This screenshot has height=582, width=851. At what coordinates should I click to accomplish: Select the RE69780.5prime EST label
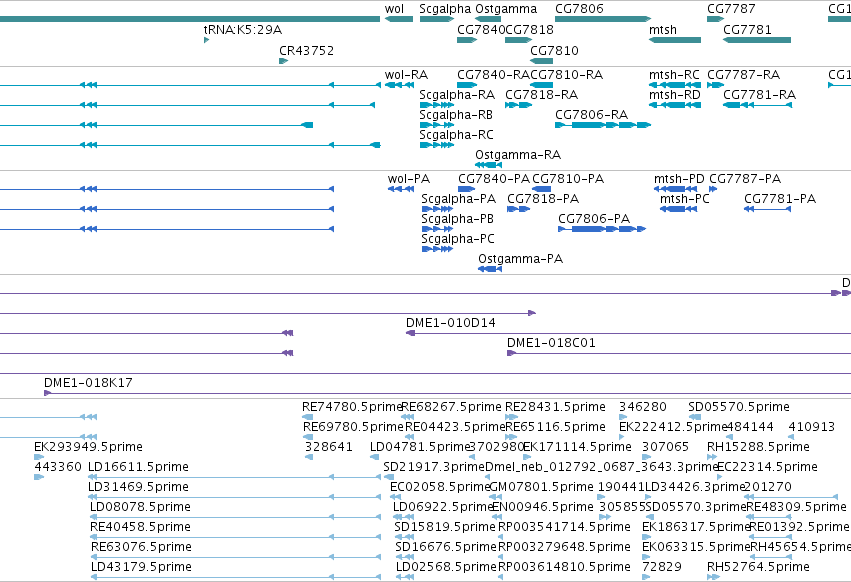coord(353,427)
